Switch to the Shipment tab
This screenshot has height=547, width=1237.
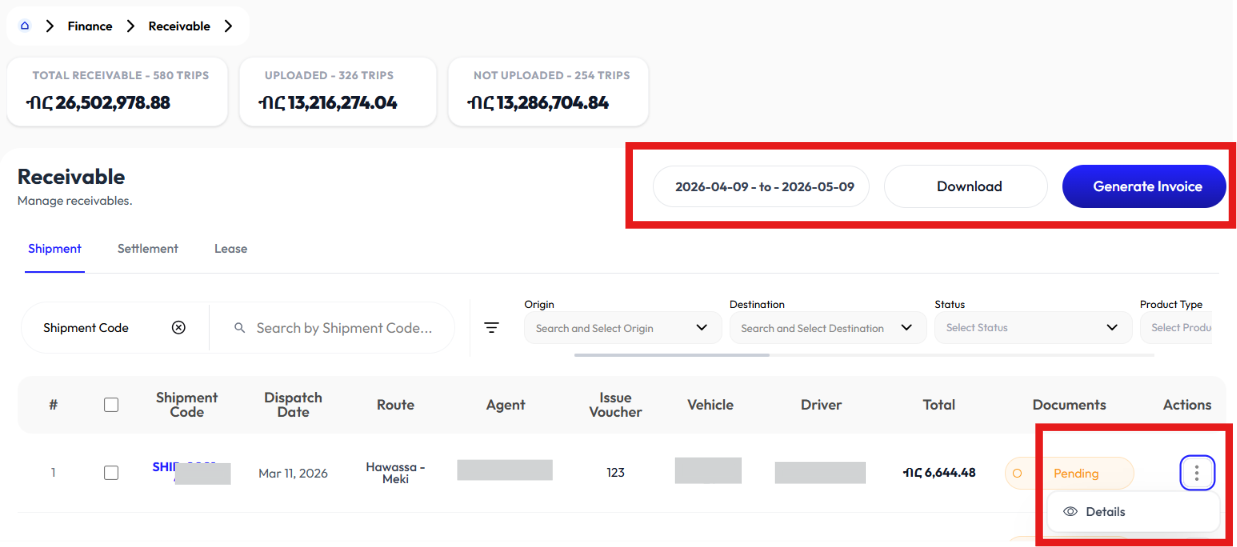coord(55,248)
